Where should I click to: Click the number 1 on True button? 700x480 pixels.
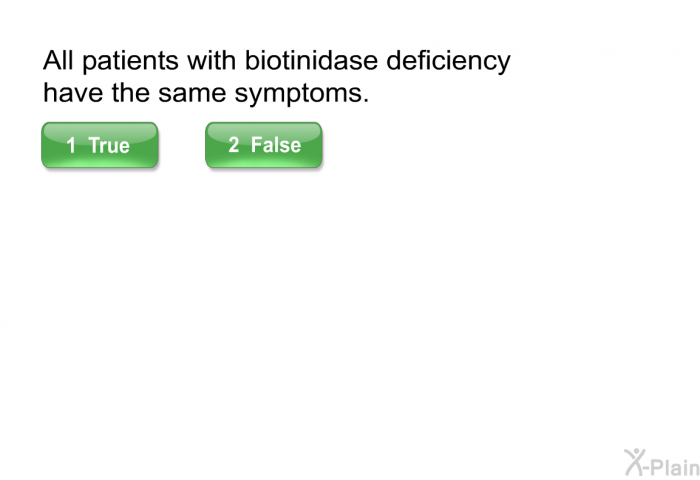click(72, 146)
